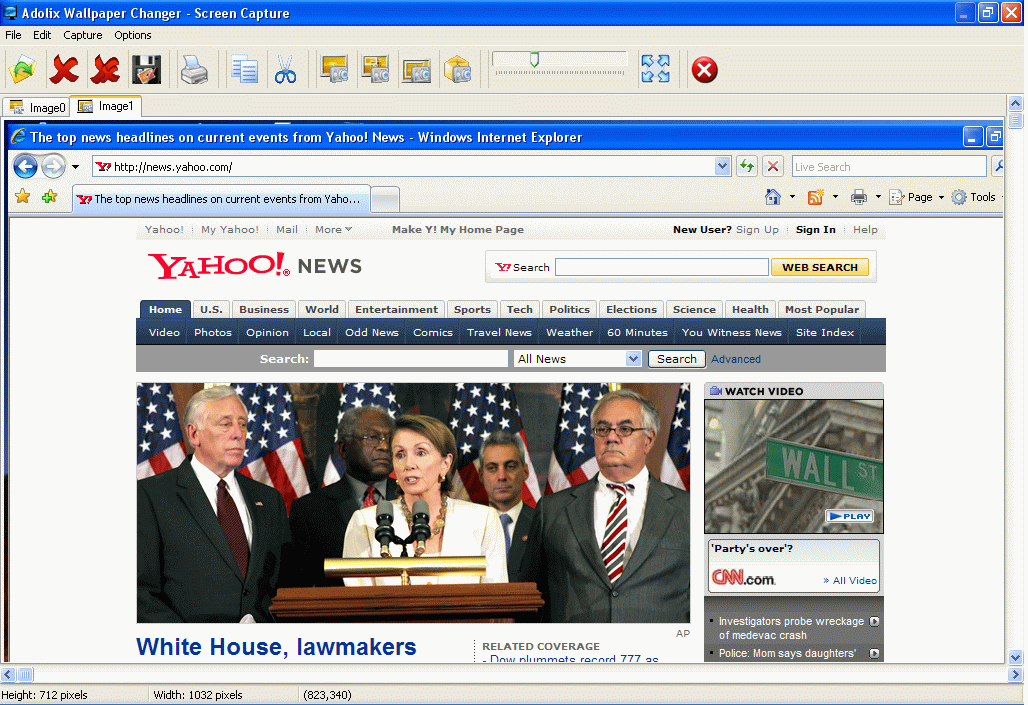Expand IE recent pages dropdown arrow
Screen dimensions: 1028x705
pyautogui.click(x=75, y=167)
